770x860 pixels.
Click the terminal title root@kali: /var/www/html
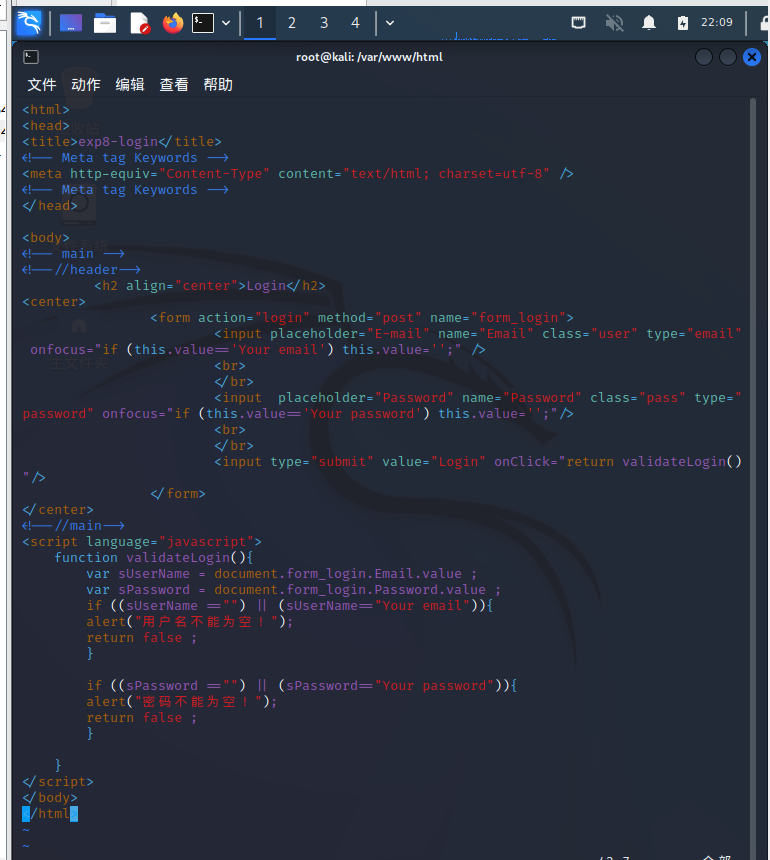[x=369, y=57]
